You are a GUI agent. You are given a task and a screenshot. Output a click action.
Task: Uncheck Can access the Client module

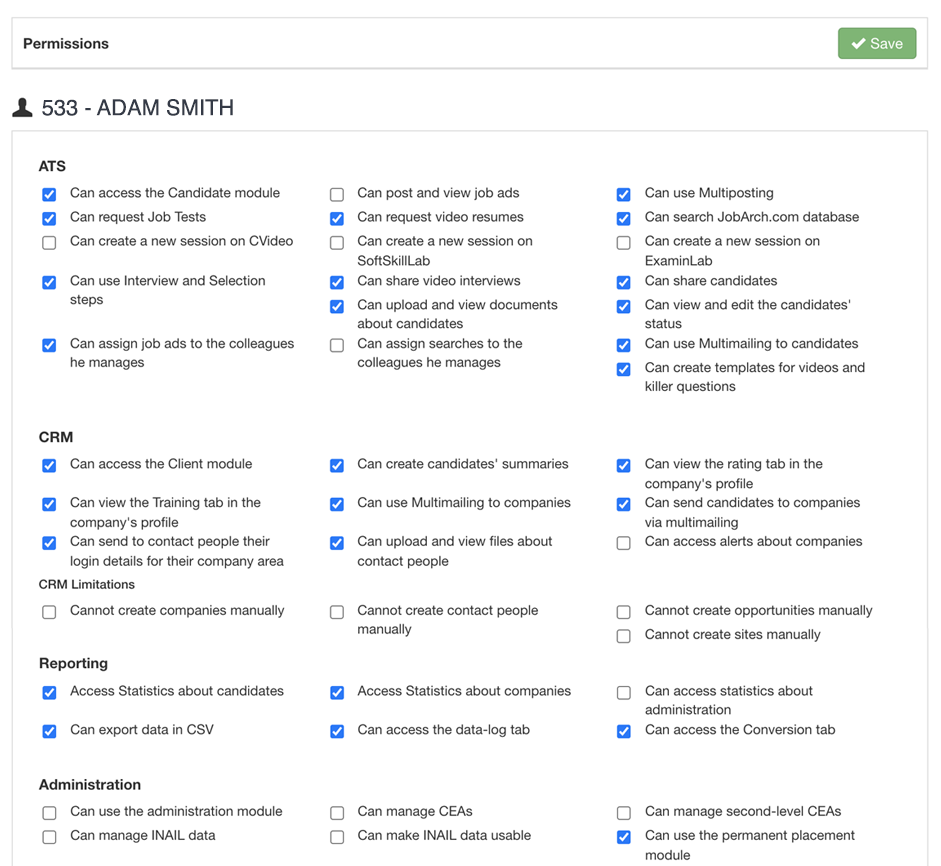coord(49,466)
